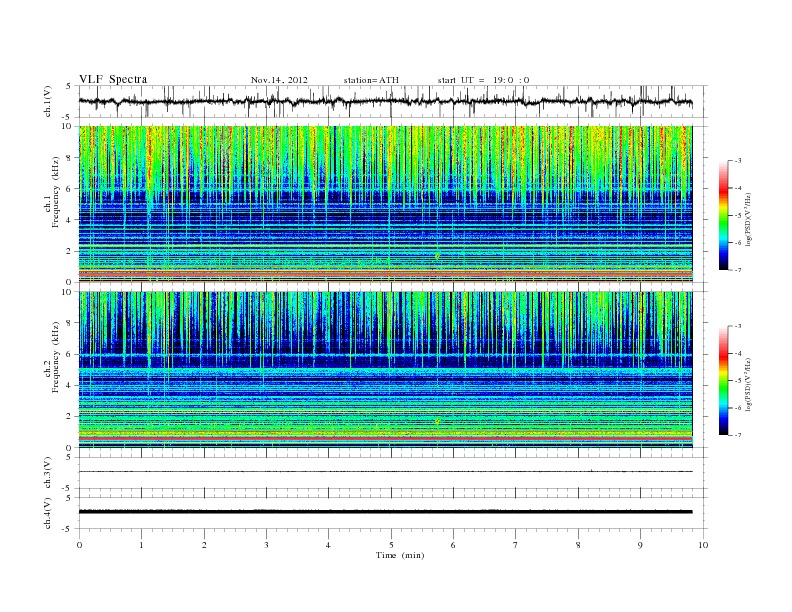Screen dimensions: 792x612
Task: Click the "4" kHz tick of ch.1 spectrogram
Action: (x=69, y=220)
